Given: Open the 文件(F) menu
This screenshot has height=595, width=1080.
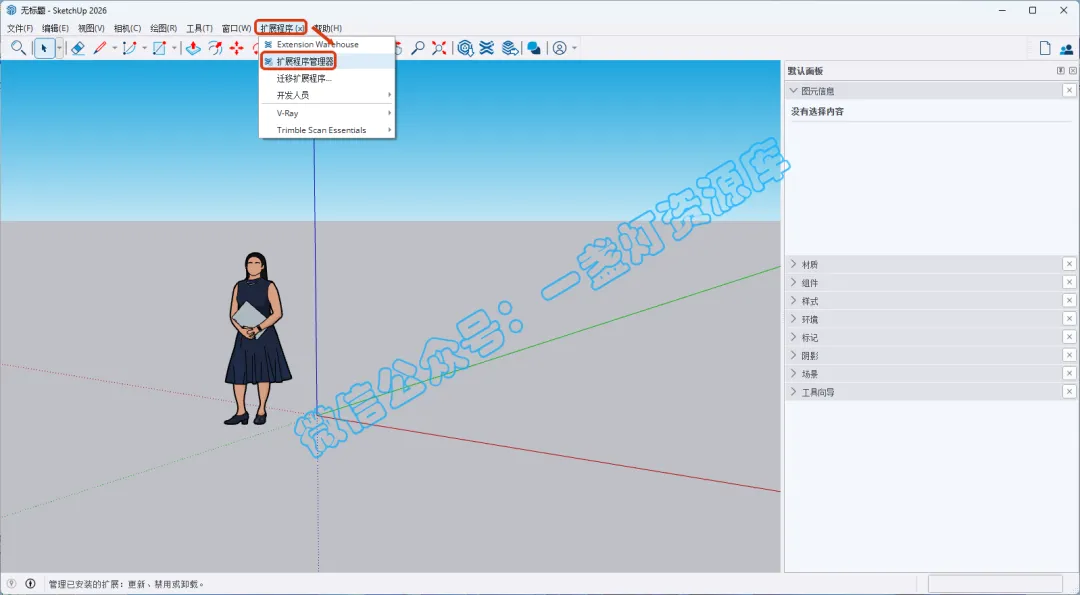Looking at the screenshot, I should click(x=20, y=28).
